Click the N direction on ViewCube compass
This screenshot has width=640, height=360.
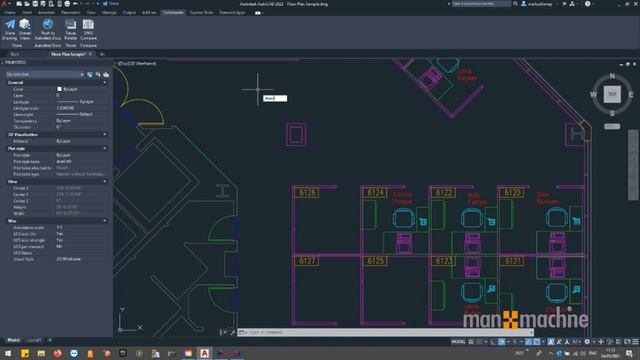coord(612,76)
